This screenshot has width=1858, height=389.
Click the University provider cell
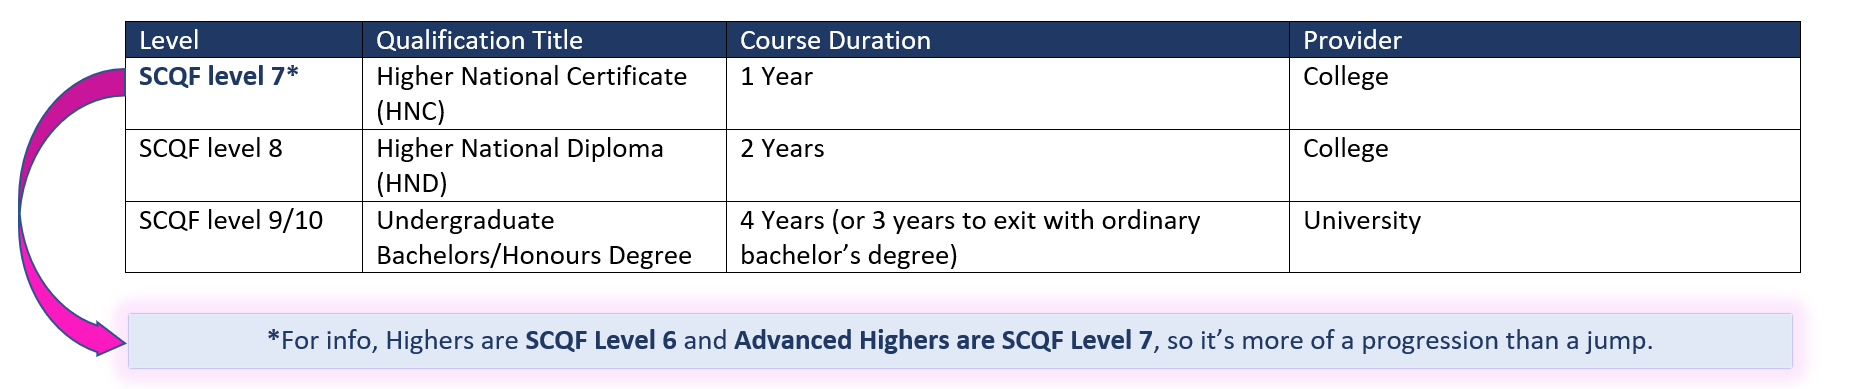[1545, 237]
